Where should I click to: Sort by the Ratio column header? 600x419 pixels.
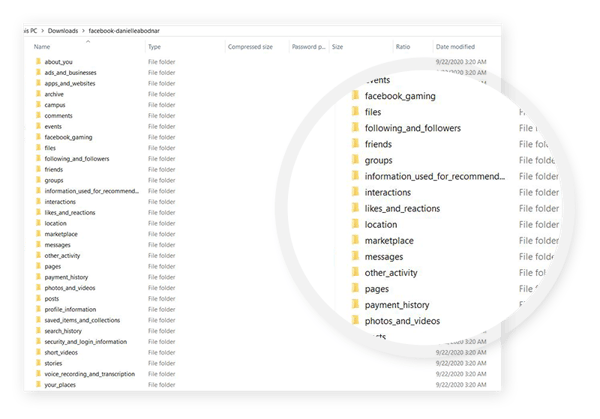point(403,47)
